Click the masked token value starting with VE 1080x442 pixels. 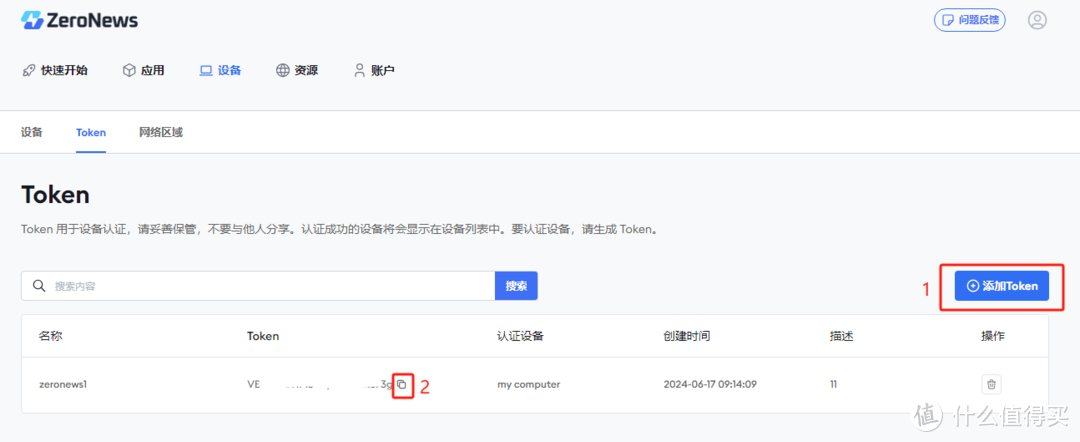pyautogui.click(x=320, y=384)
